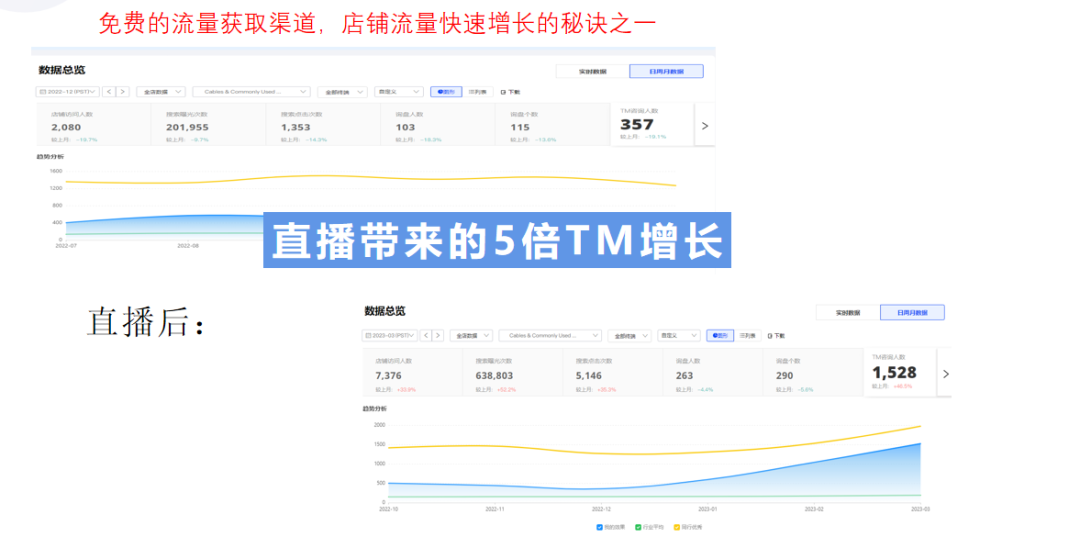Image resolution: width=1080 pixels, height=548 pixels.
Task: Click 2022-10 label on chart axis
Action: (388, 509)
